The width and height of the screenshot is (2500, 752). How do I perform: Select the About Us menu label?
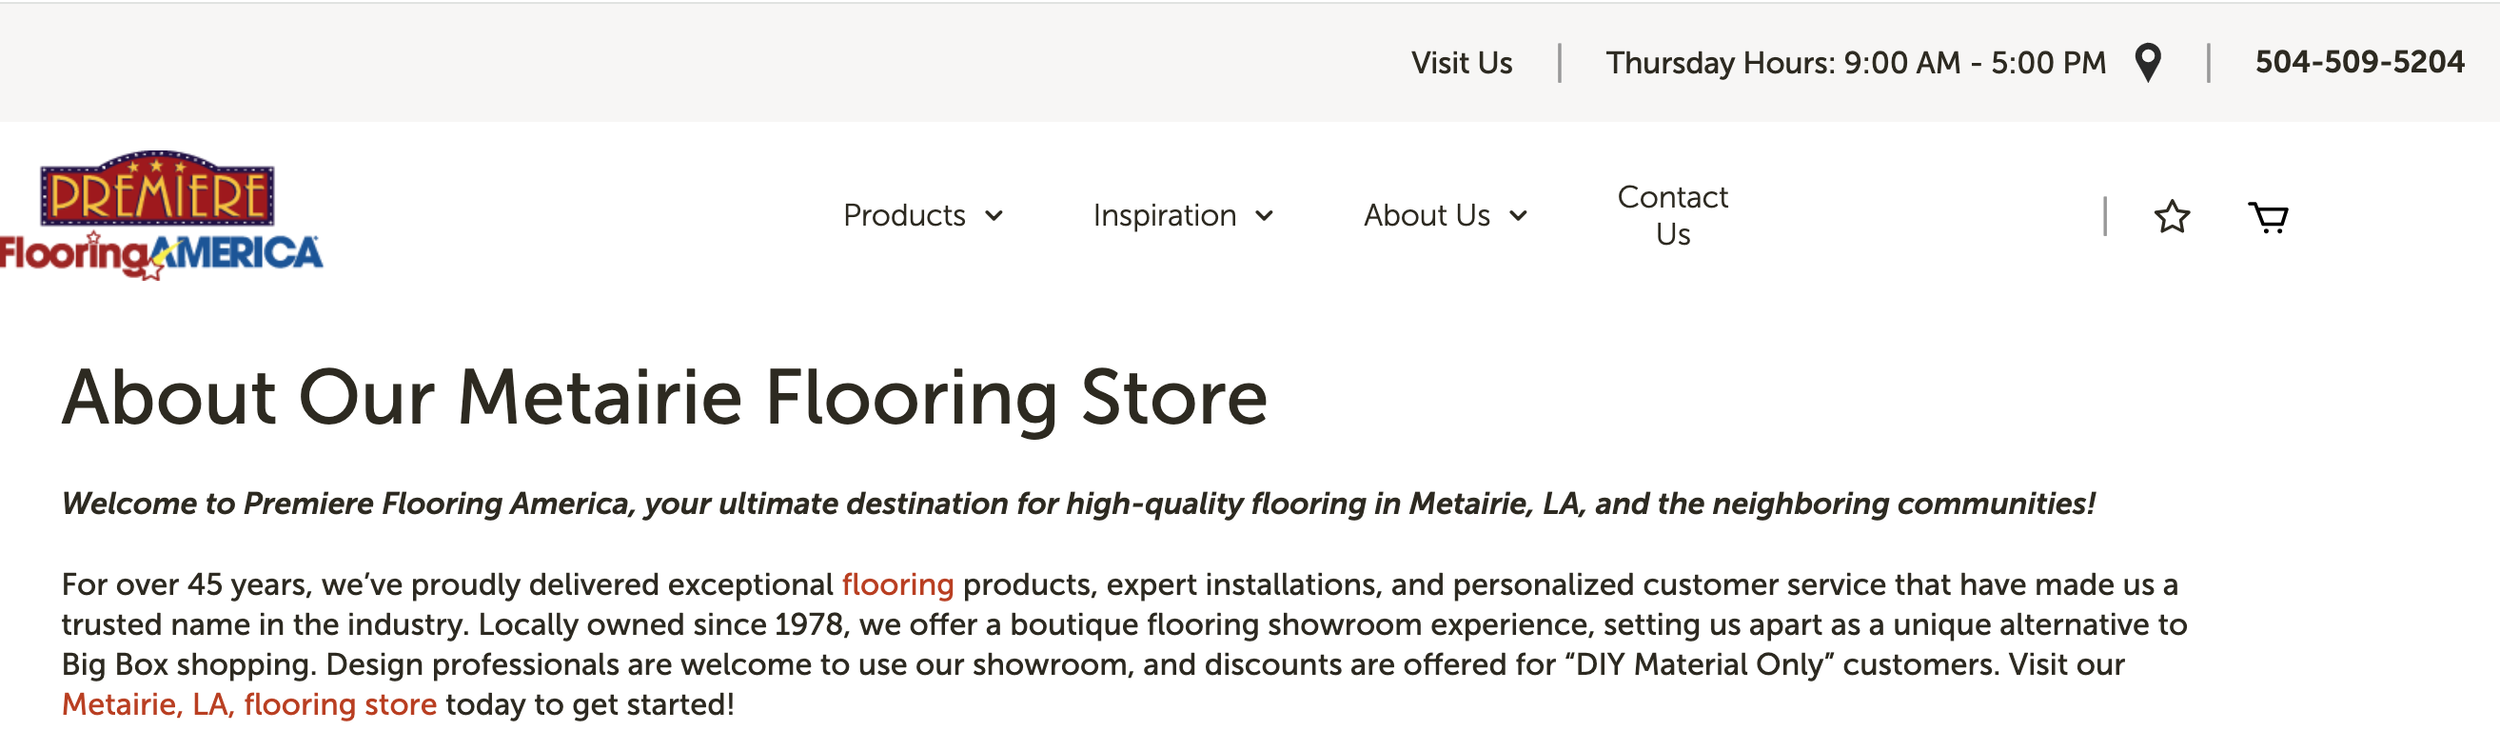[x=1427, y=216]
